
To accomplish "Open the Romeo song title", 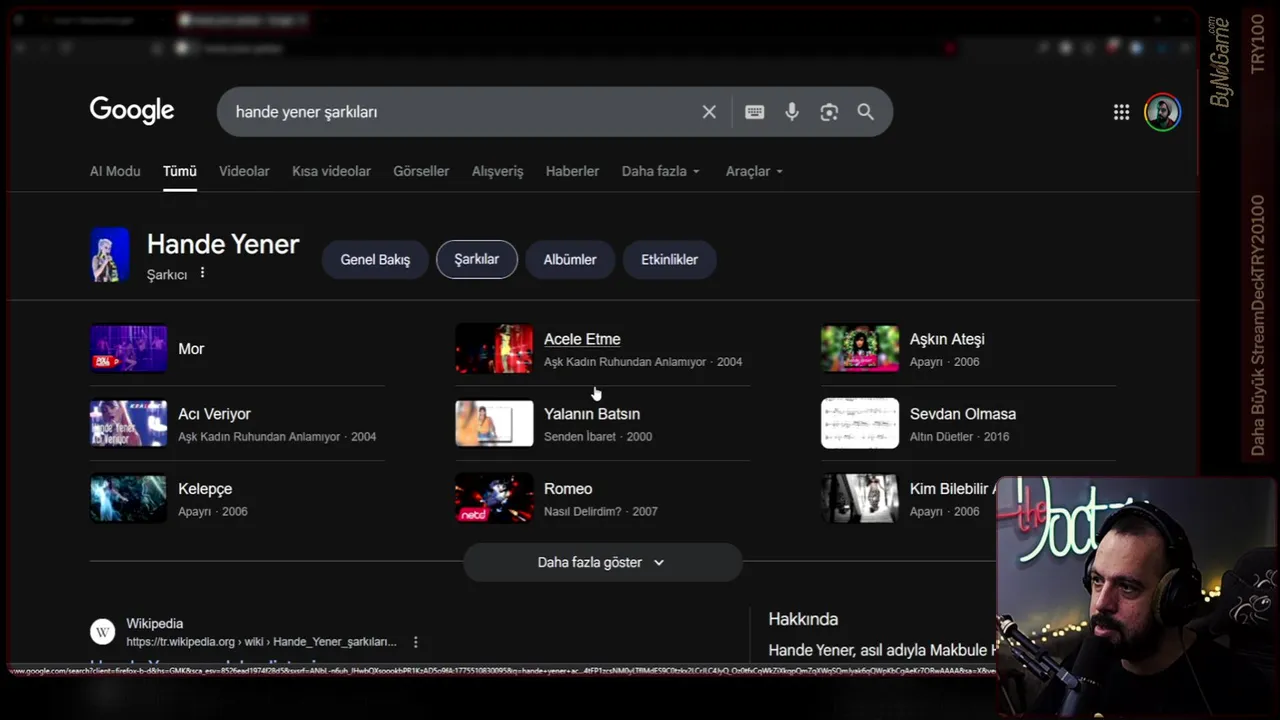I will click(x=568, y=489).
